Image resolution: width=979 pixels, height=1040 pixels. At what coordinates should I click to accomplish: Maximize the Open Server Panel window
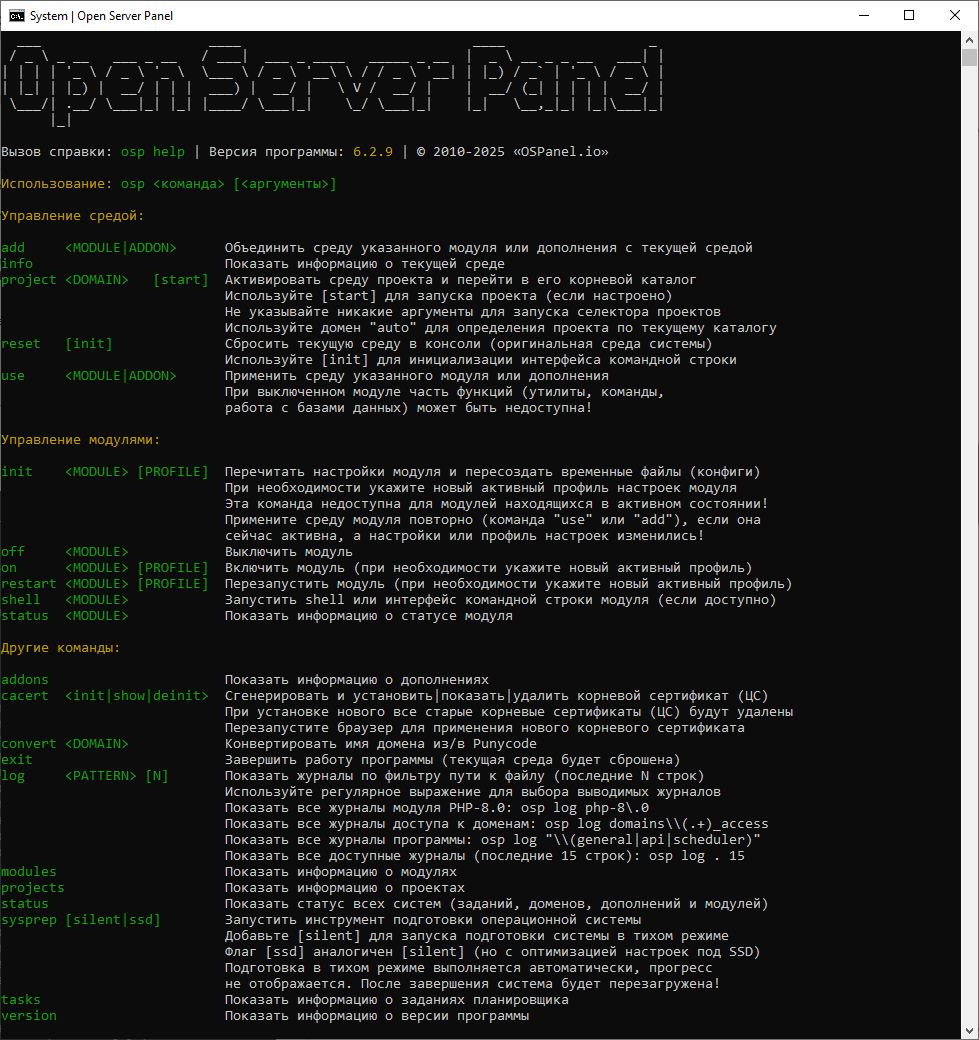[x=909, y=15]
